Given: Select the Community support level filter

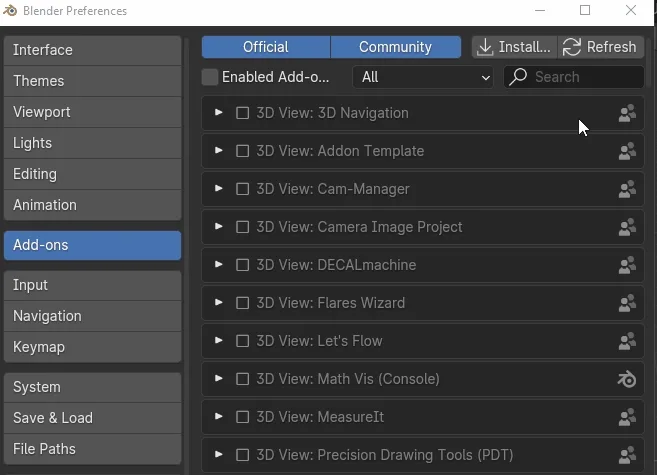Looking at the screenshot, I should click(x=395, y=47).
